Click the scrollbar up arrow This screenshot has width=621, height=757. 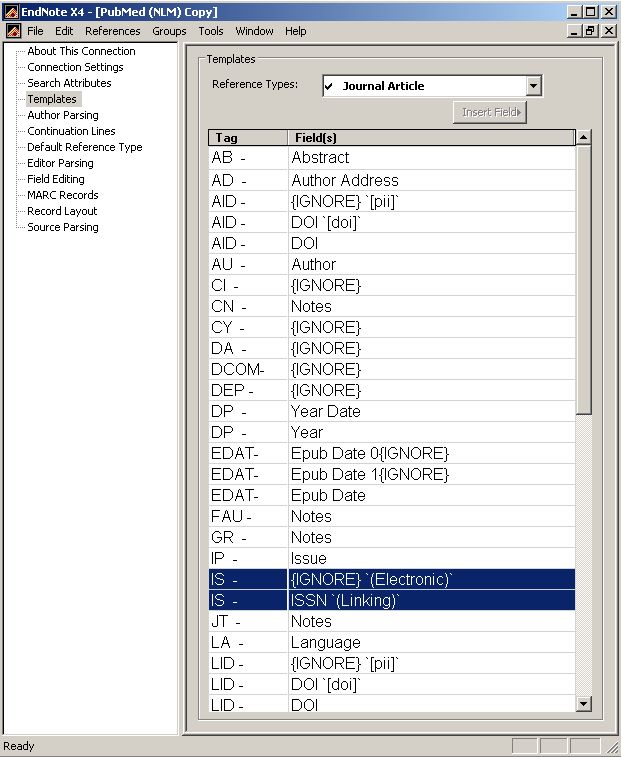click(583, 137)
